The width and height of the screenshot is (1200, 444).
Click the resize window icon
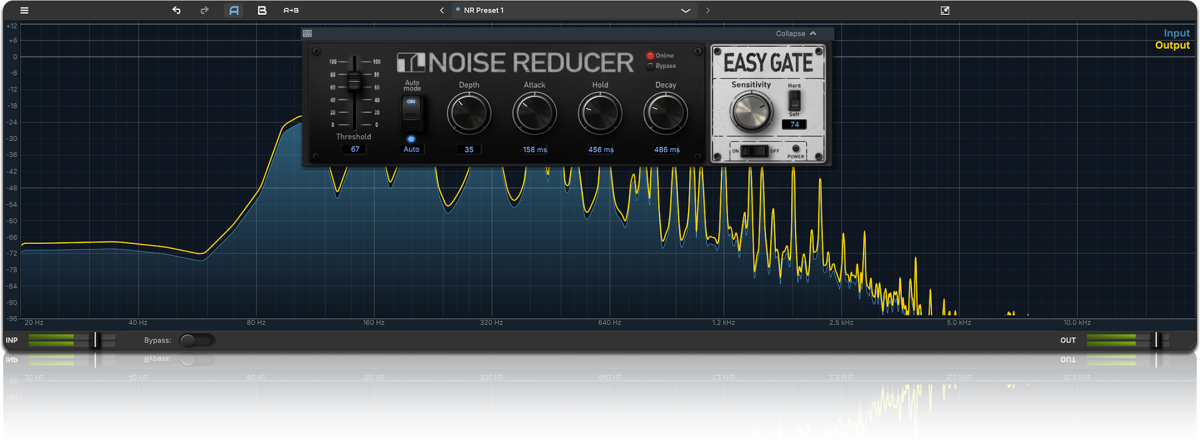point(945,10)
